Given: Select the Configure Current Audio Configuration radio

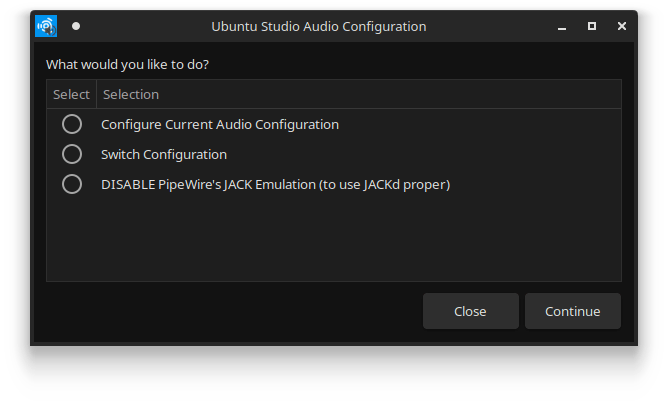Looking at the screenshot, I should pyautogui.click(x=72, y=124).
